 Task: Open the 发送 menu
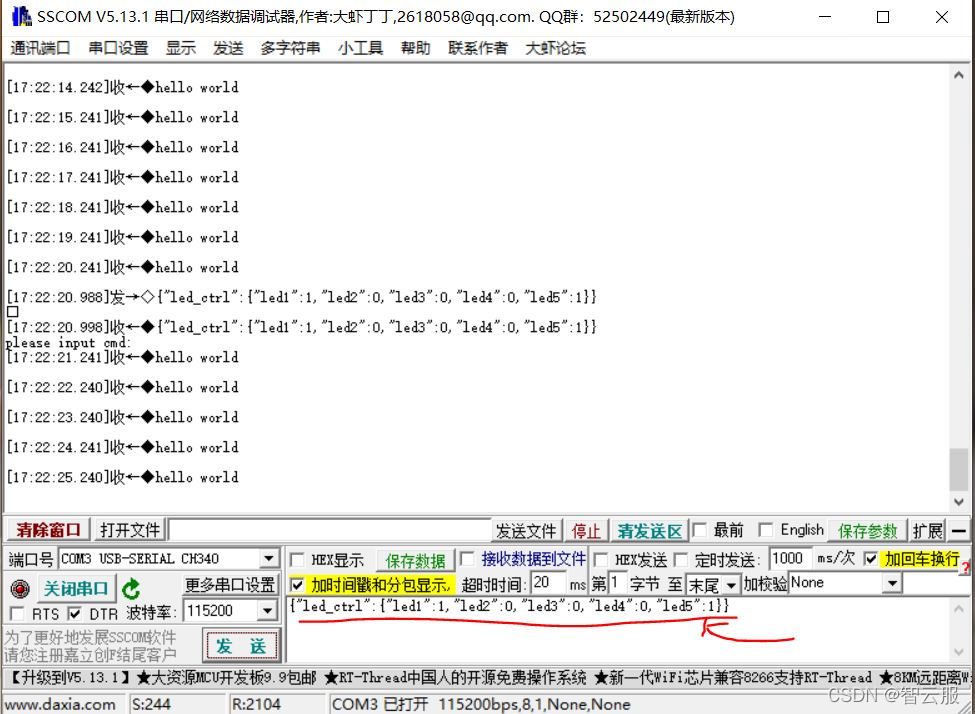(x=228, y=48)
